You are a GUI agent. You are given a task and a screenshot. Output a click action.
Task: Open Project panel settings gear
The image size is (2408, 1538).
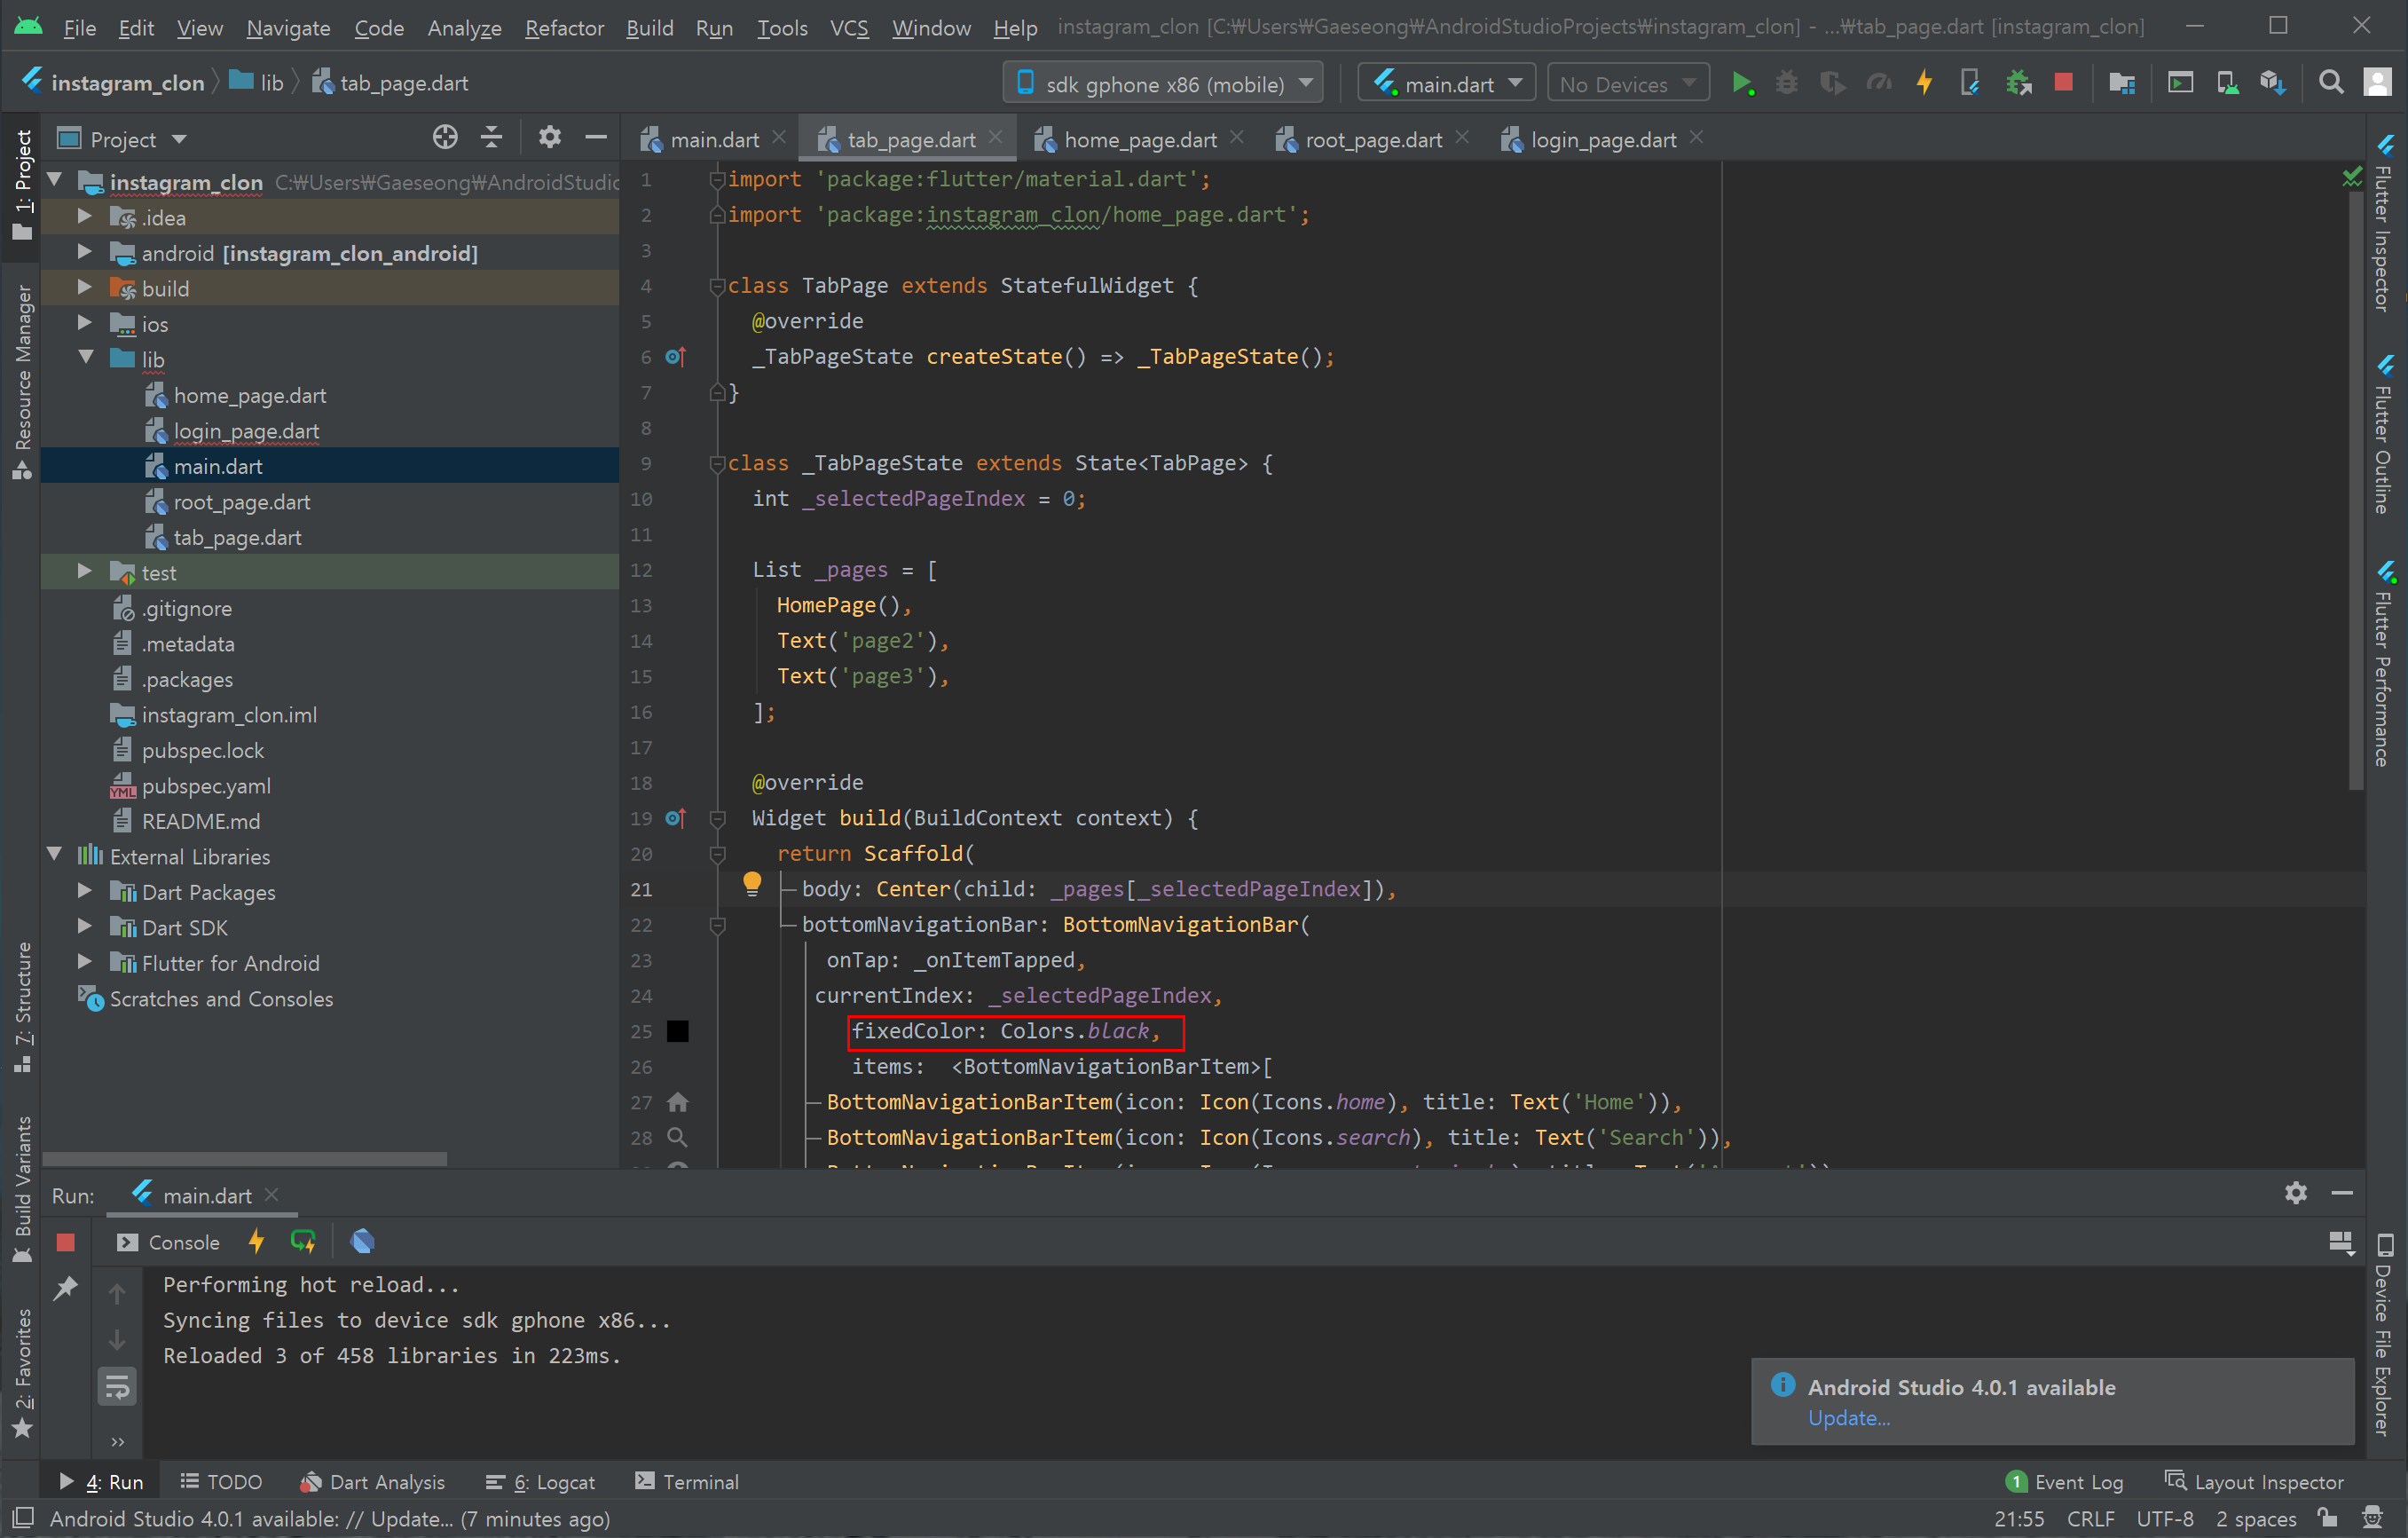[x=549, y=138]
